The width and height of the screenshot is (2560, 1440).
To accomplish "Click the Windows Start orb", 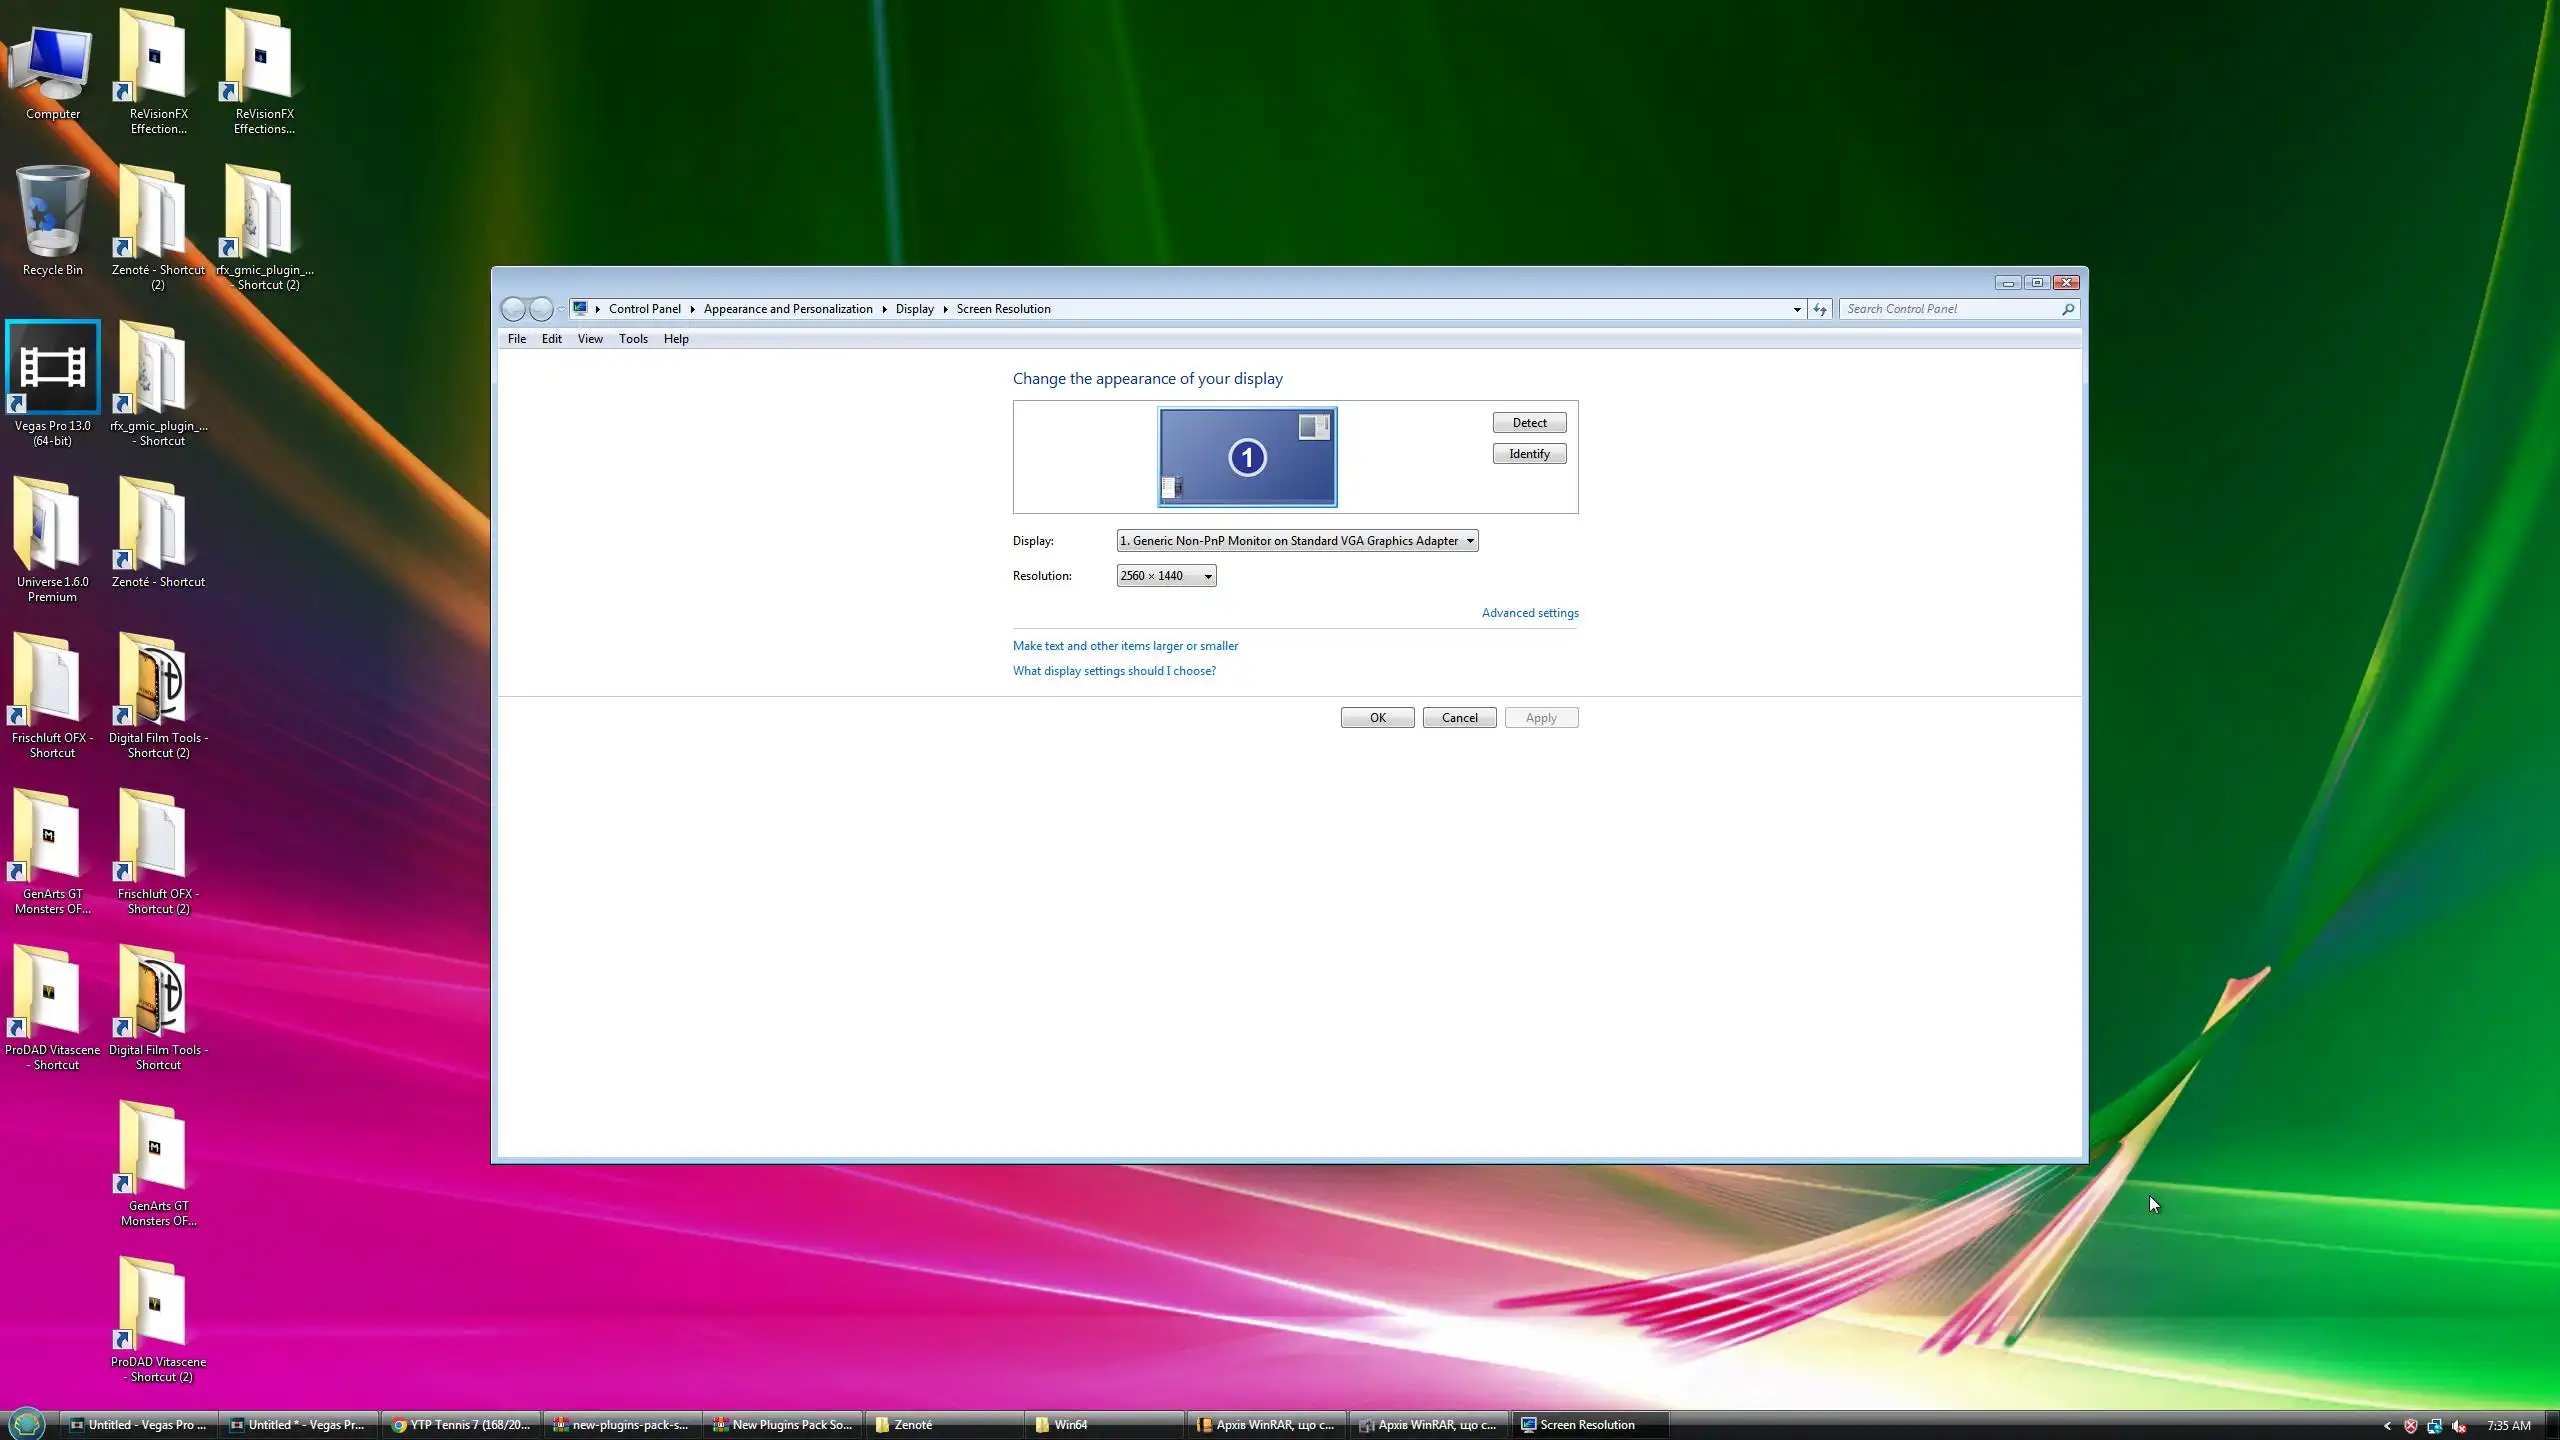I will point(26,1423).
